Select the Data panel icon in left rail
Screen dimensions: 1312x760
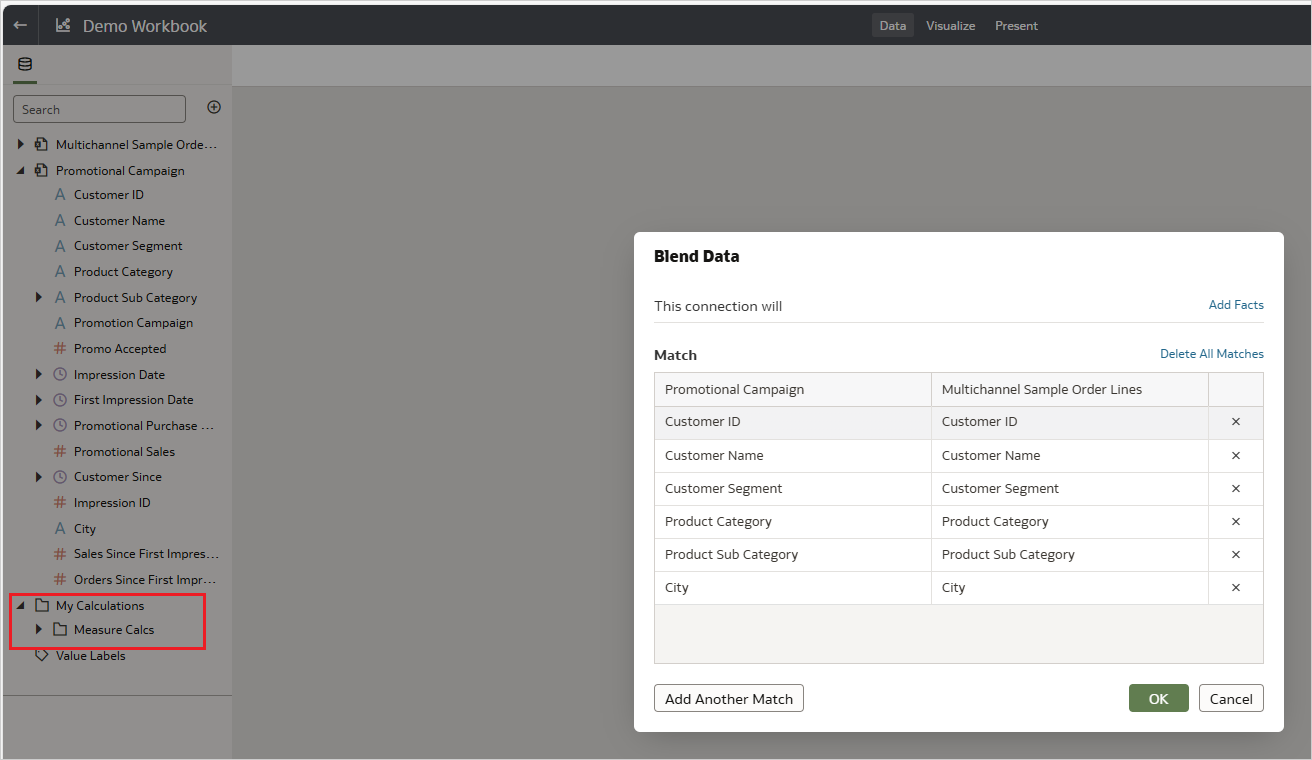point(24,64)
